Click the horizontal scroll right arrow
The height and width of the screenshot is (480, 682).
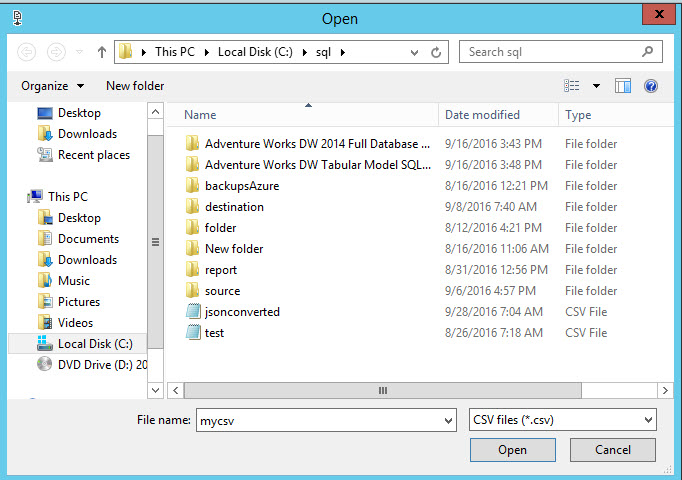pos(665,390)
